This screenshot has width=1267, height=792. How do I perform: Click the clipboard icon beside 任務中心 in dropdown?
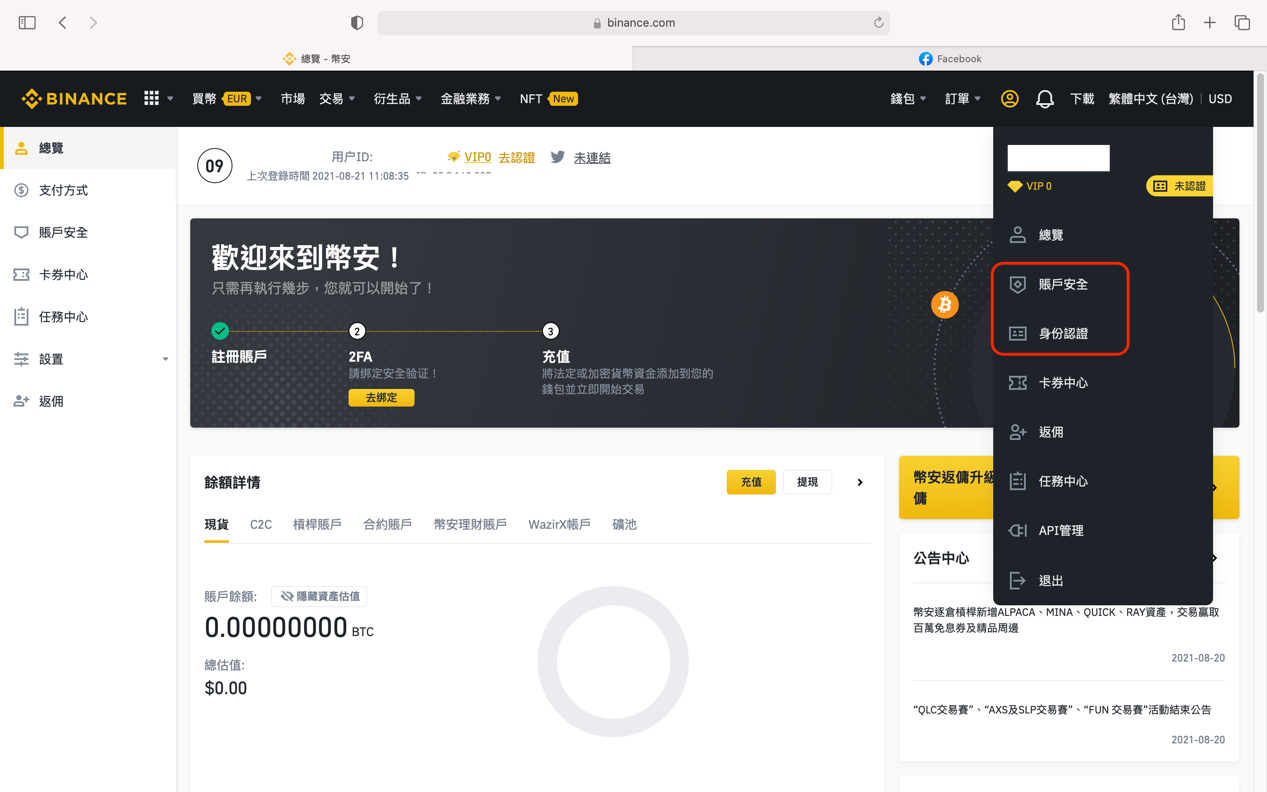click(x=1017, y=481)
